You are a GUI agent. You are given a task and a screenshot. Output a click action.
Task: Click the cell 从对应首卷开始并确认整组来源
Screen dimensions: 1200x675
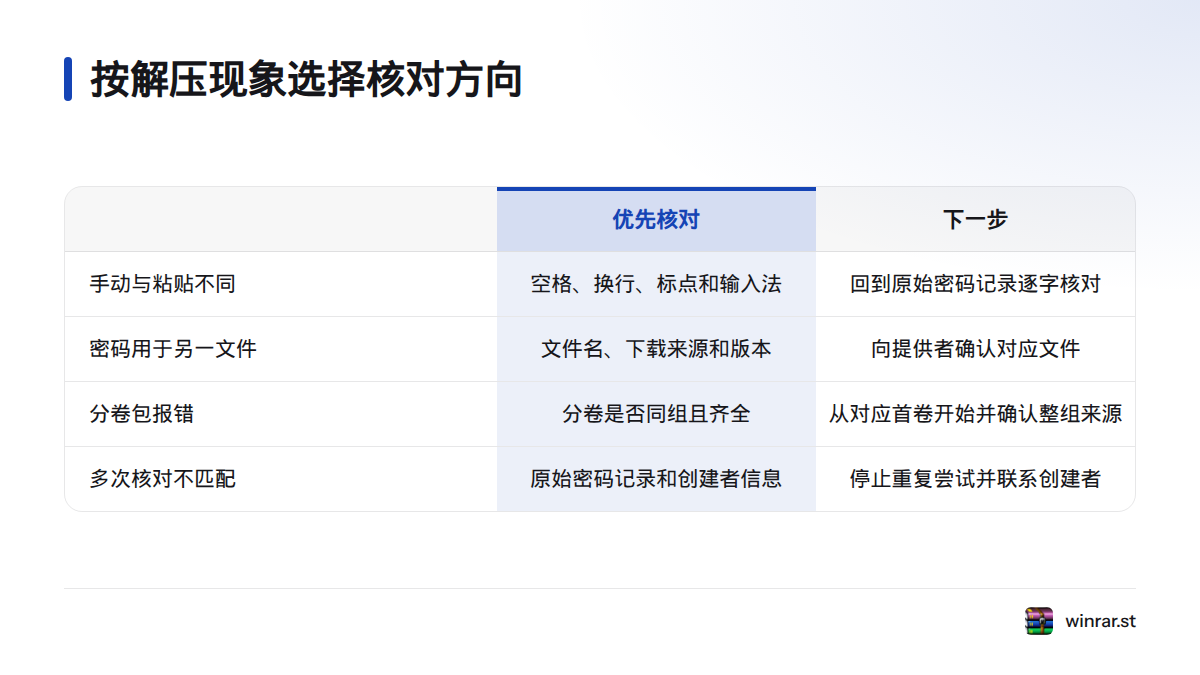pos(976,414)
